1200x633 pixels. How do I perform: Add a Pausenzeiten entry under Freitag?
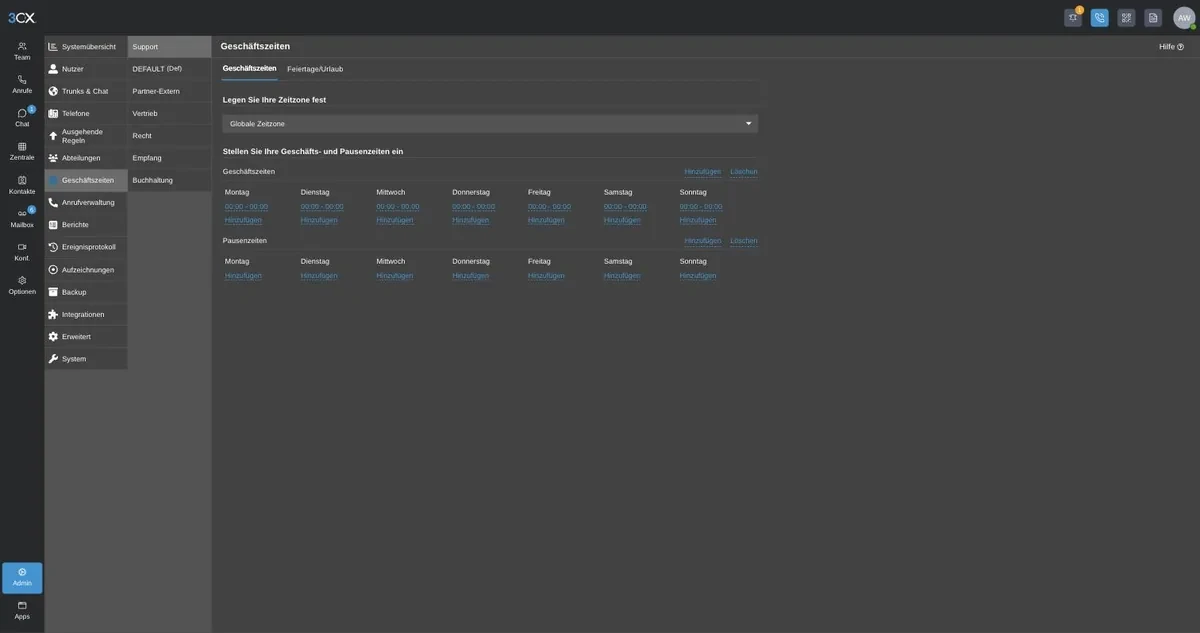tap(546, 275)
